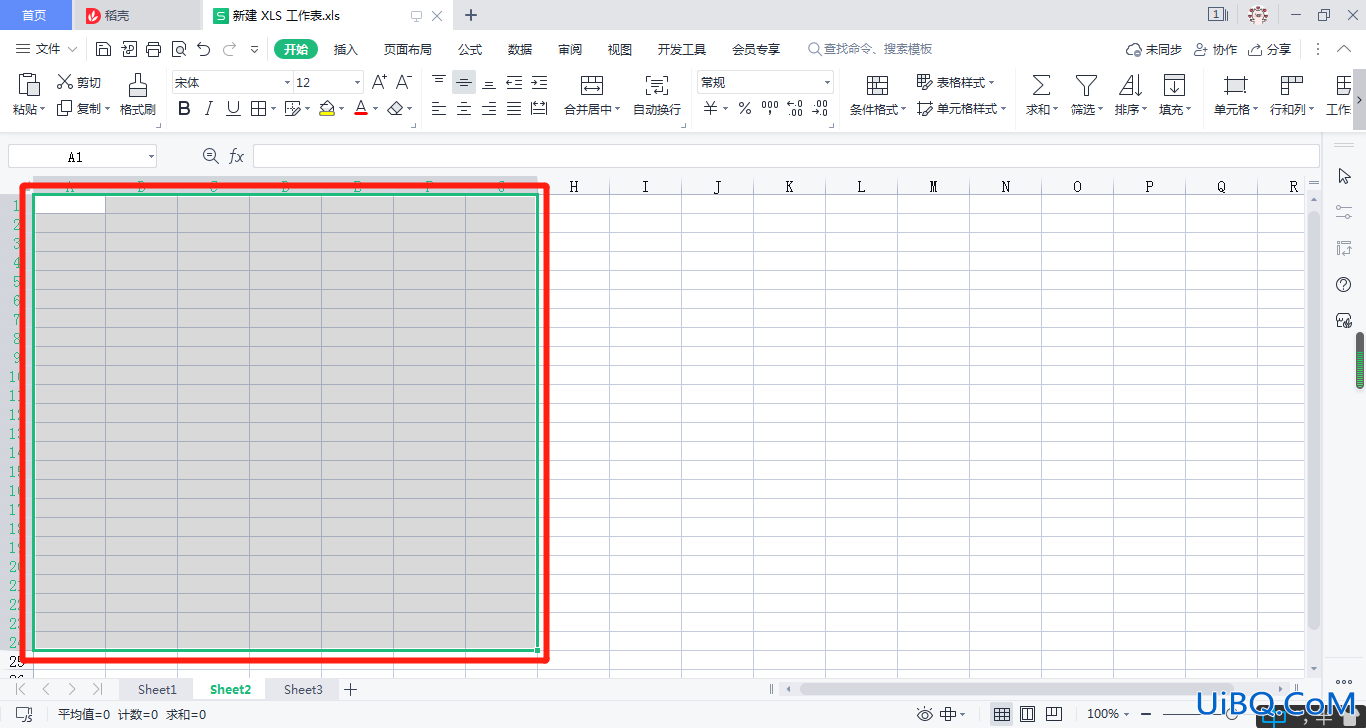Click the thousands separator icon

(770, 109)
